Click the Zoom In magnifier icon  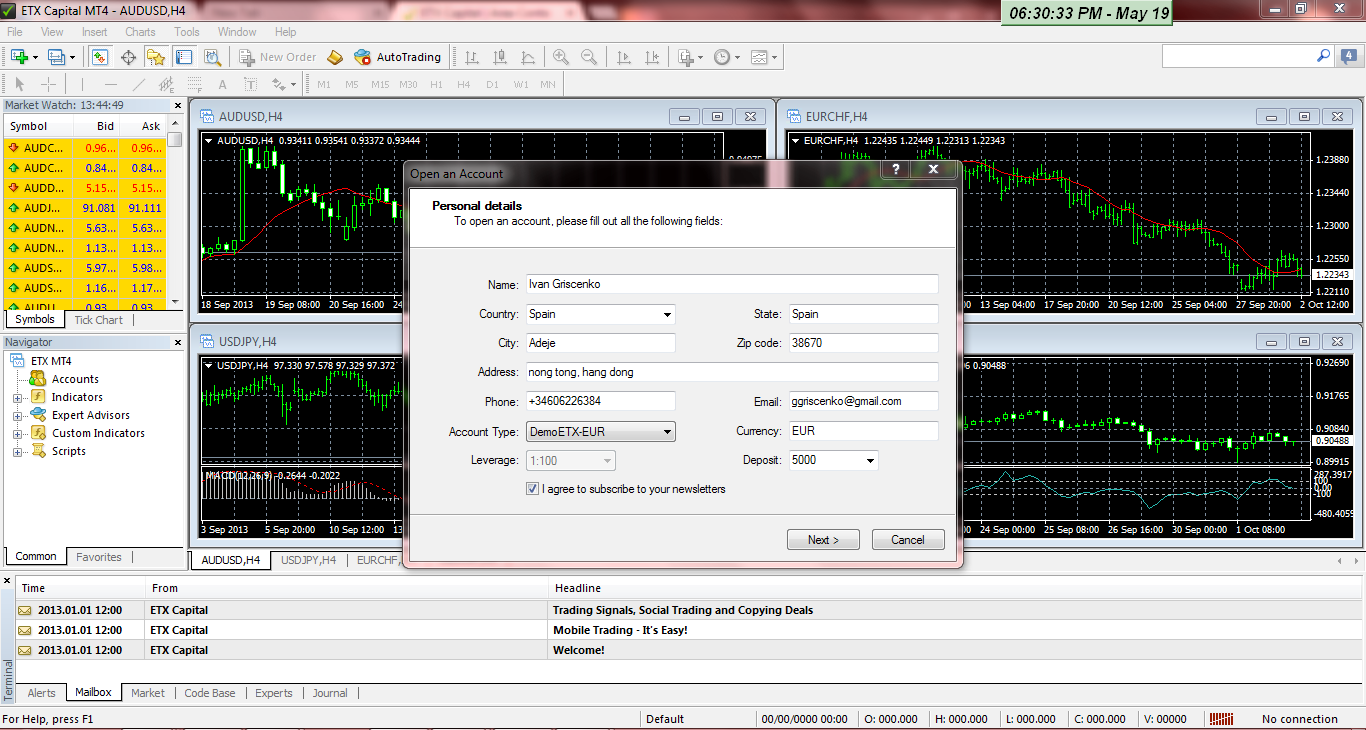[560, 57]
